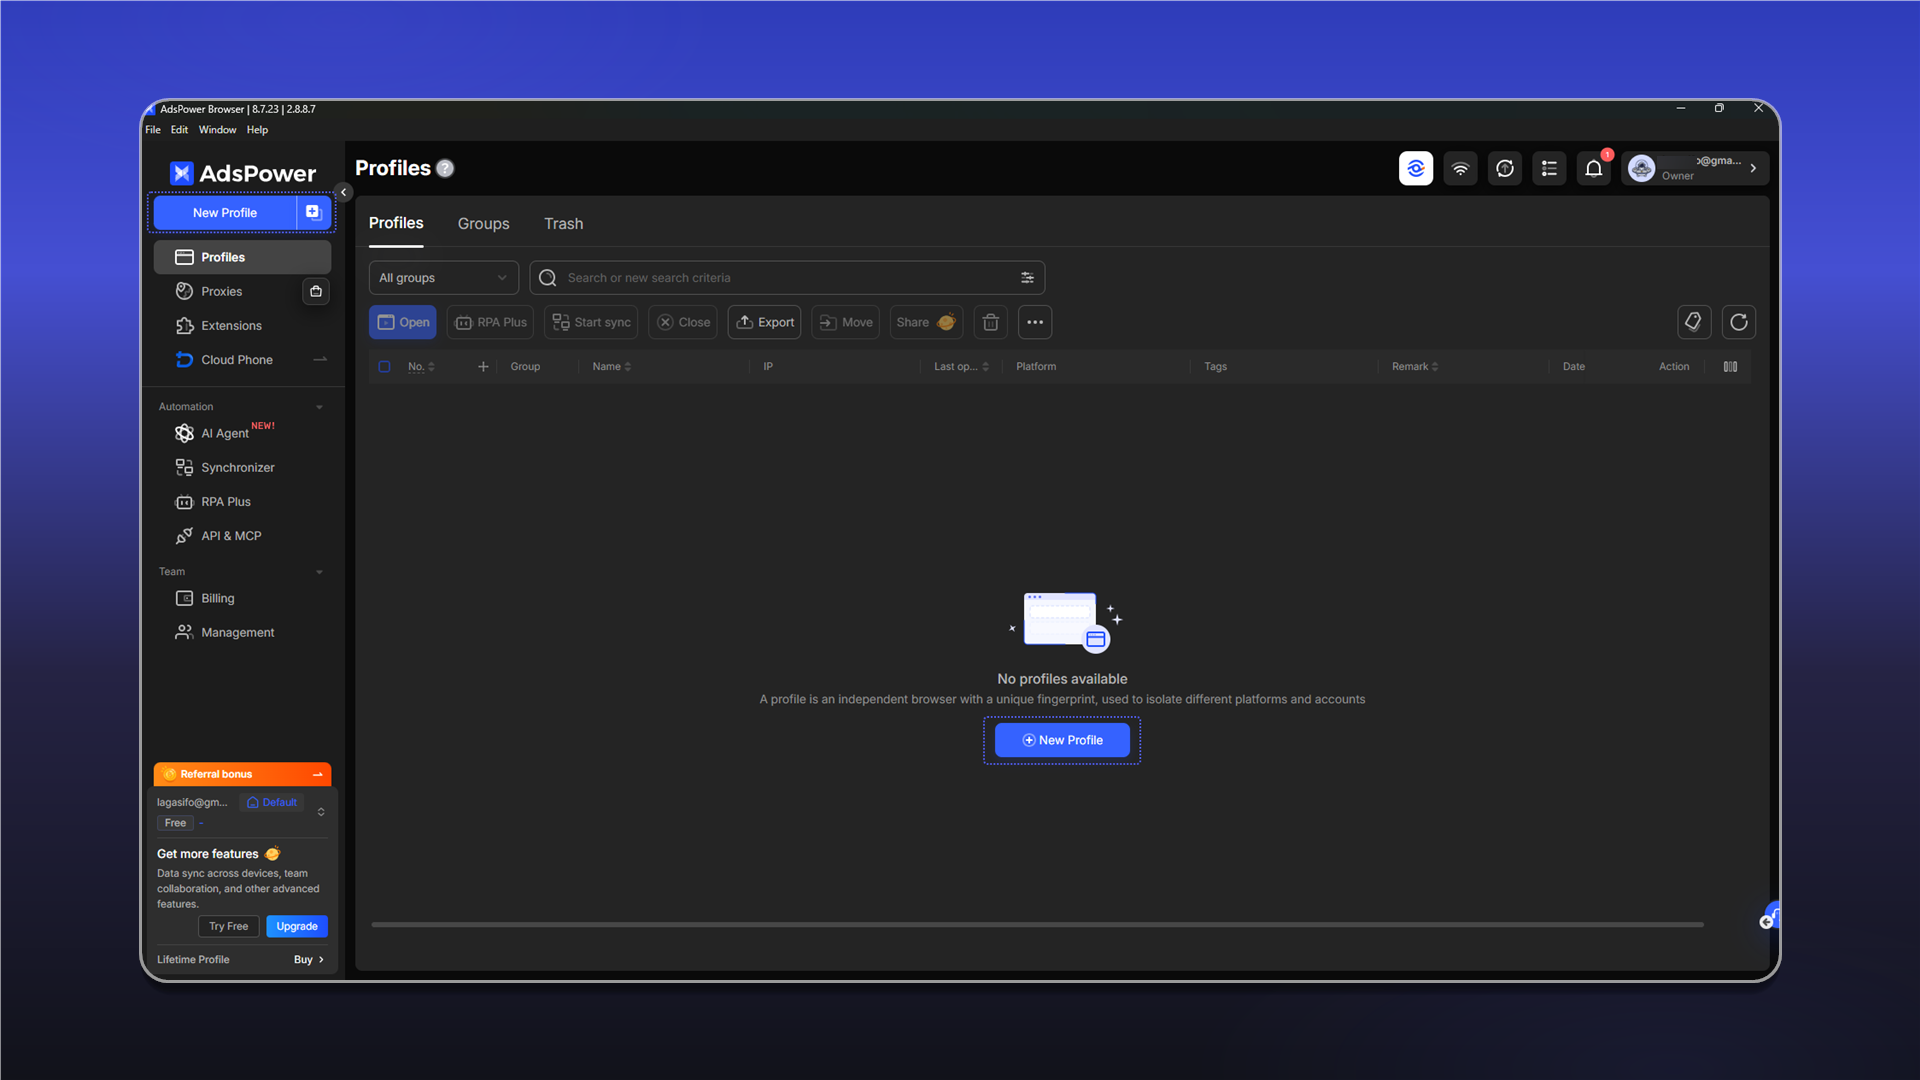1920x1080 pixels.
Task: Open the All groups dropdown
Action: click(x=443, y=278)
